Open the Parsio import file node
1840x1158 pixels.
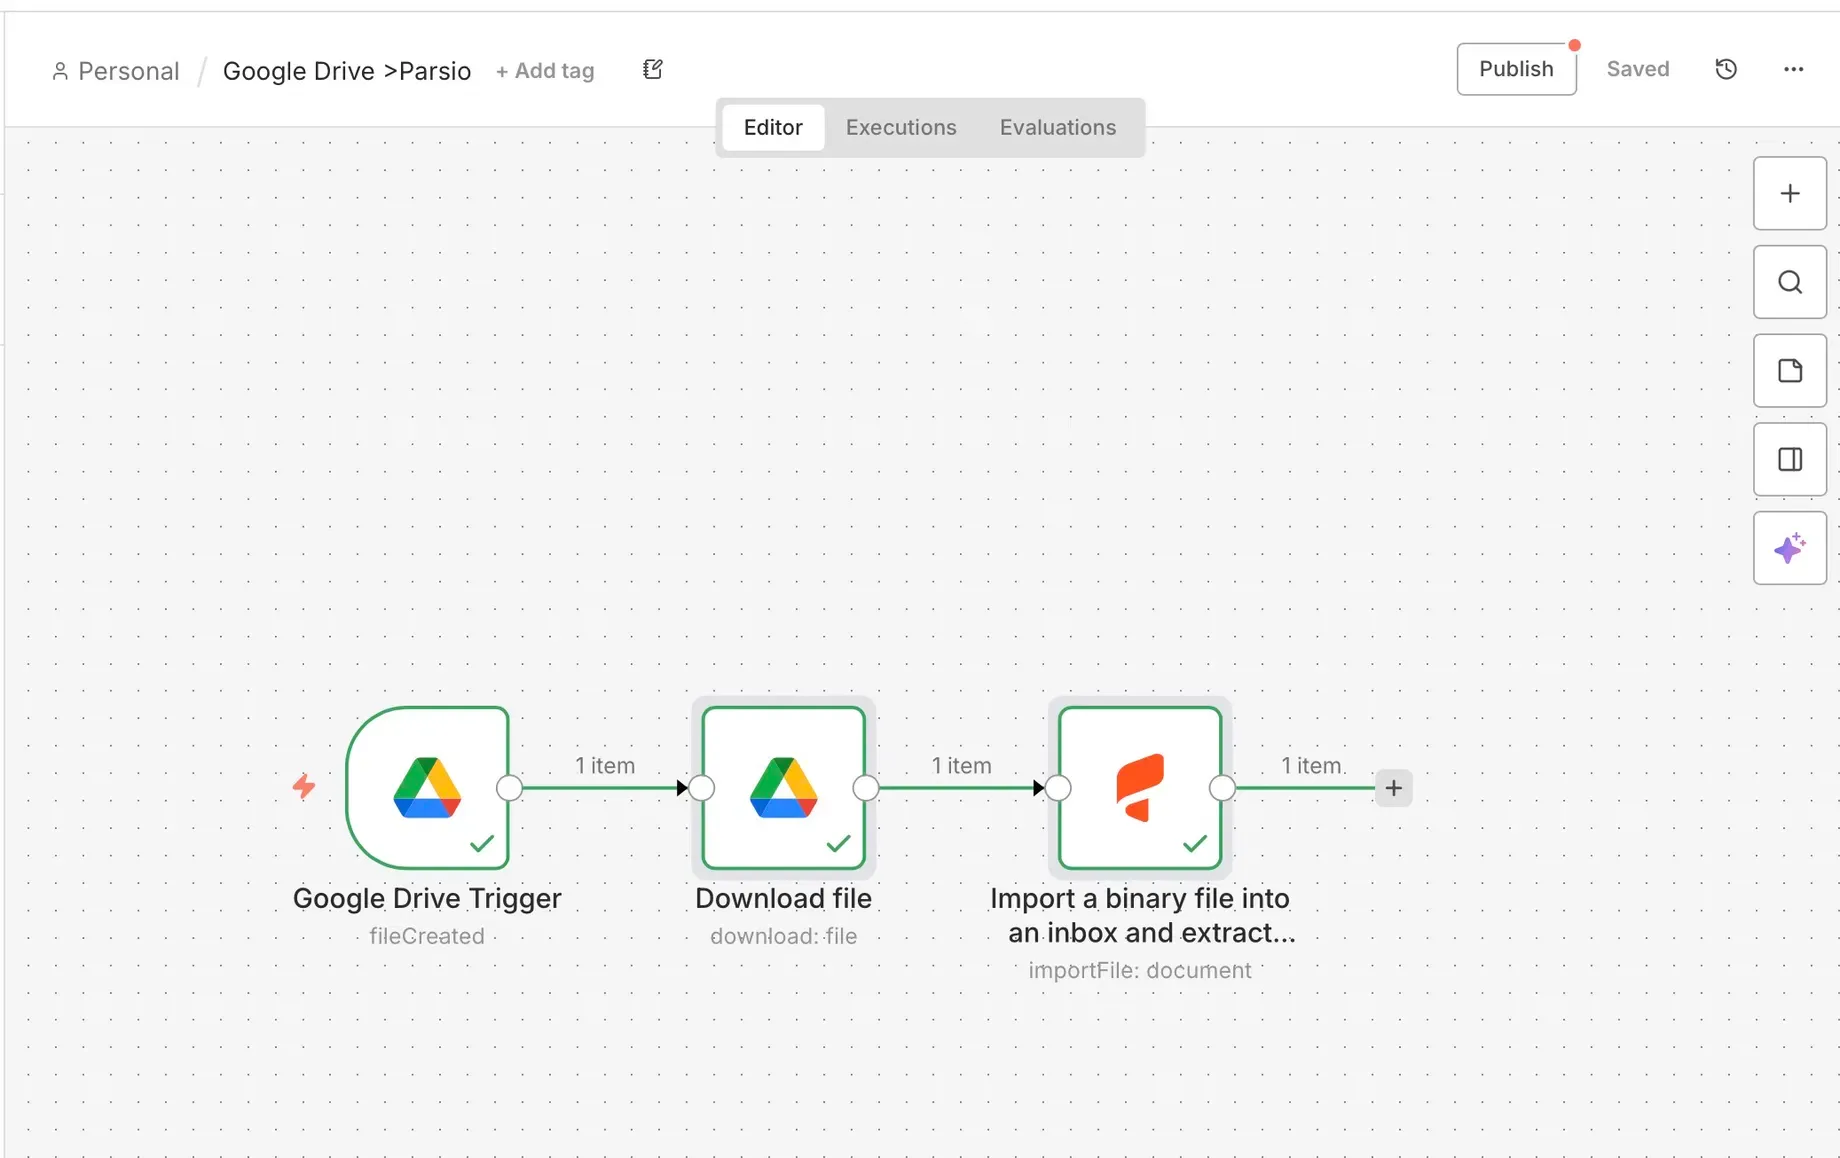point(1139,788)
